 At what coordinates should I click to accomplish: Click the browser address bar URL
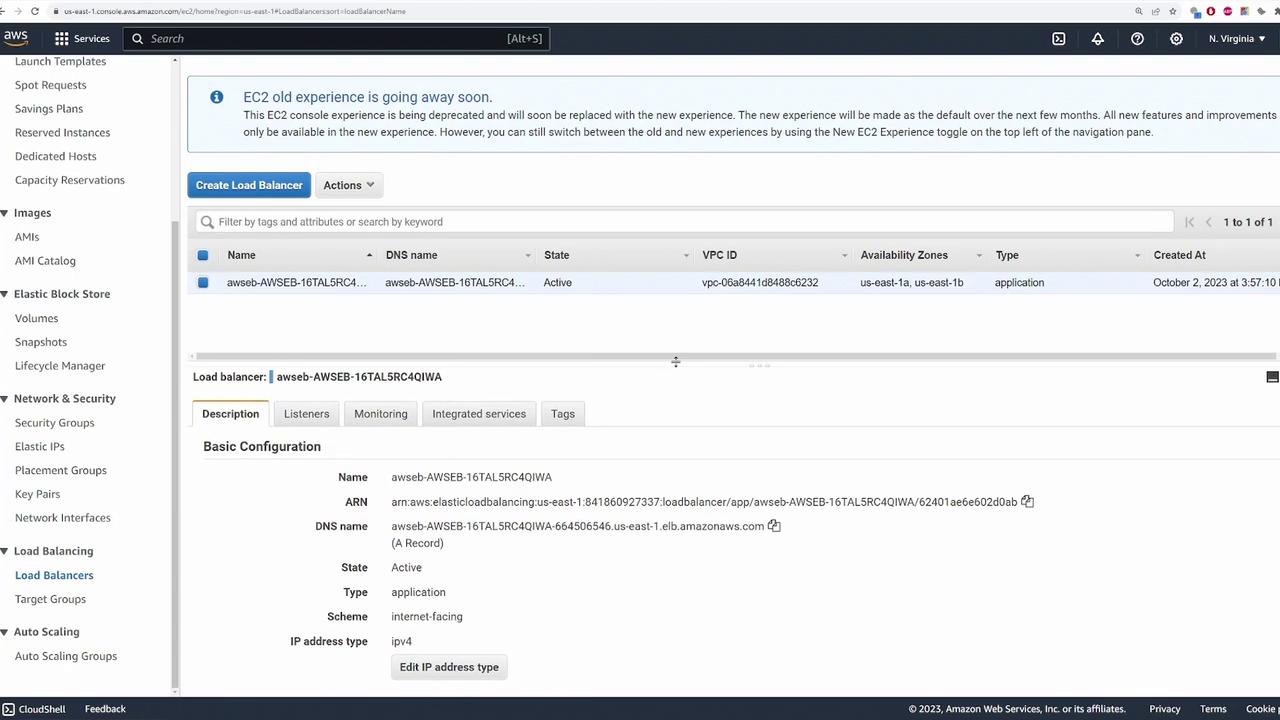[x=234, y=11]
